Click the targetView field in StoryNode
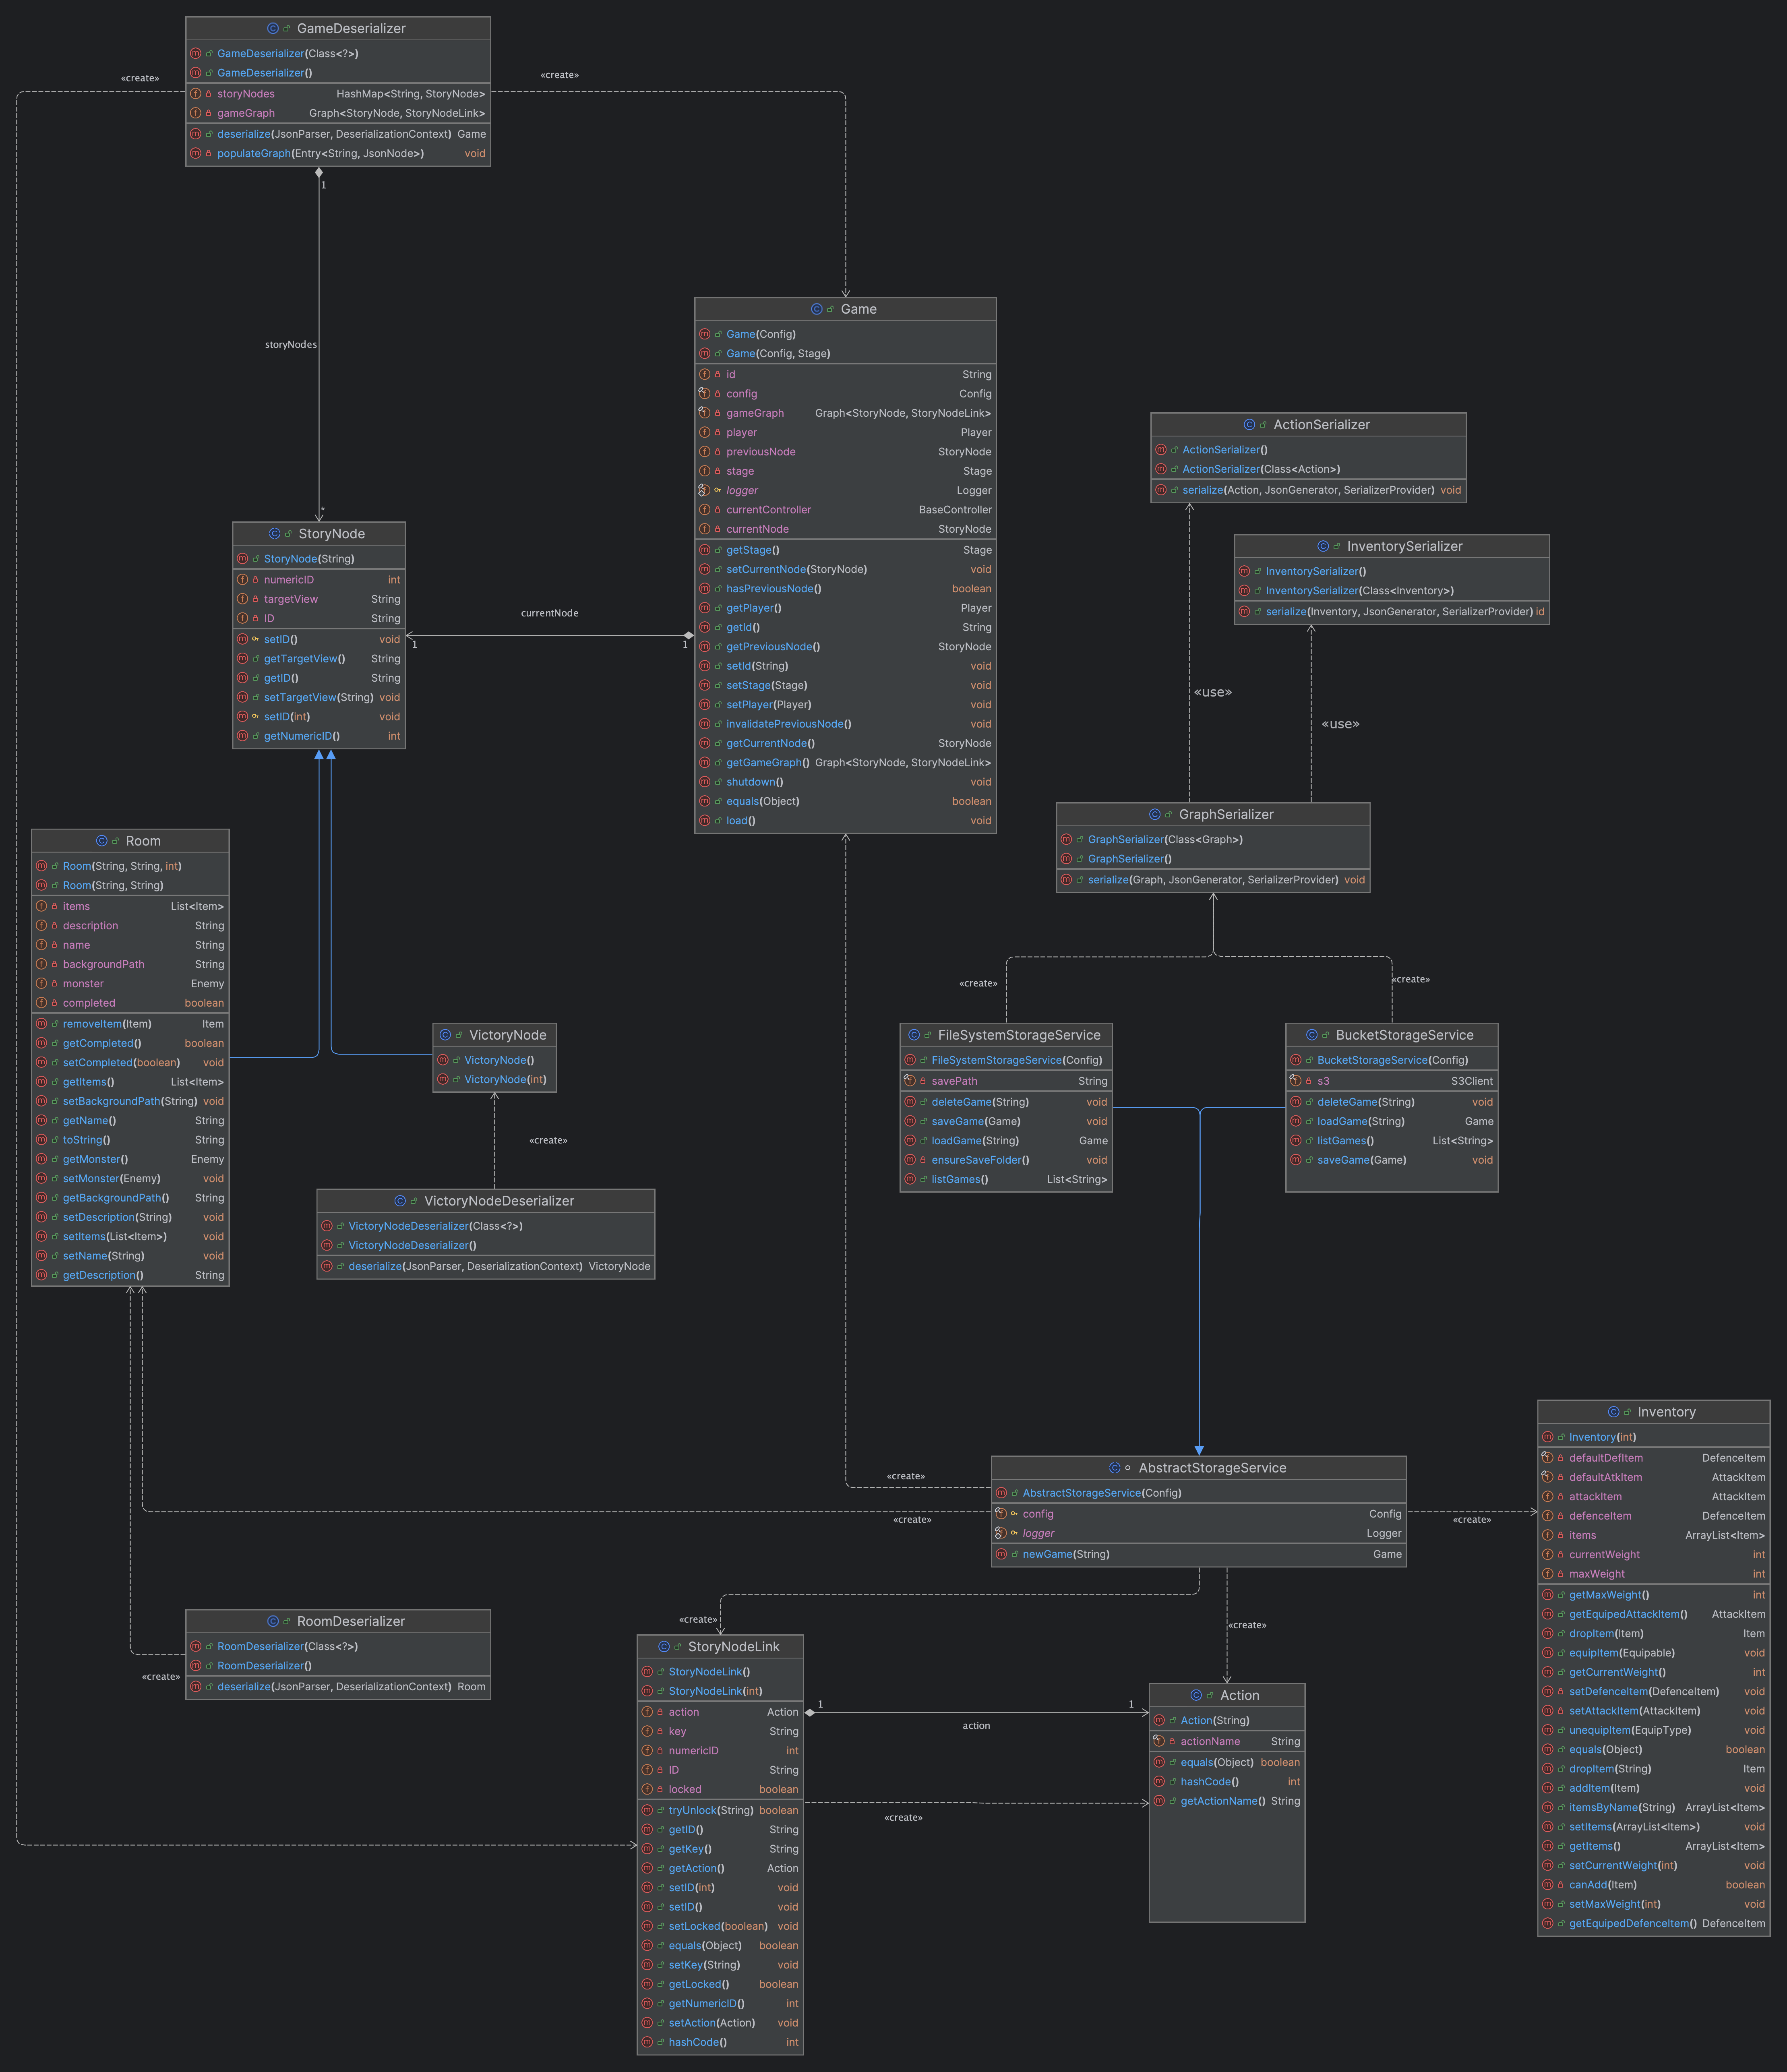Viewport: 1787px width, 2072px height. 319,599
